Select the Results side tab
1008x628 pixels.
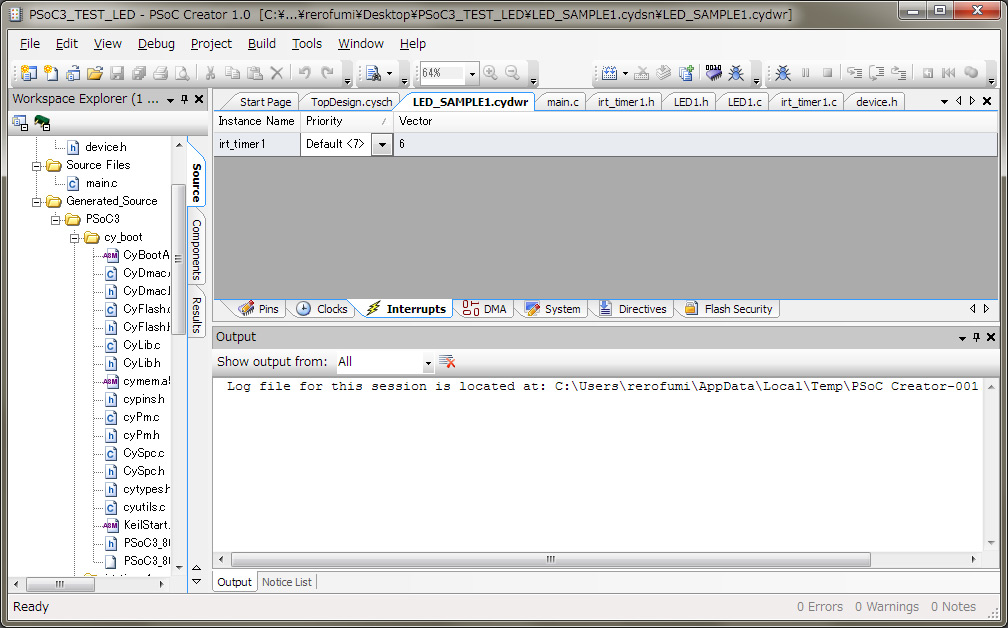(197, 314)
